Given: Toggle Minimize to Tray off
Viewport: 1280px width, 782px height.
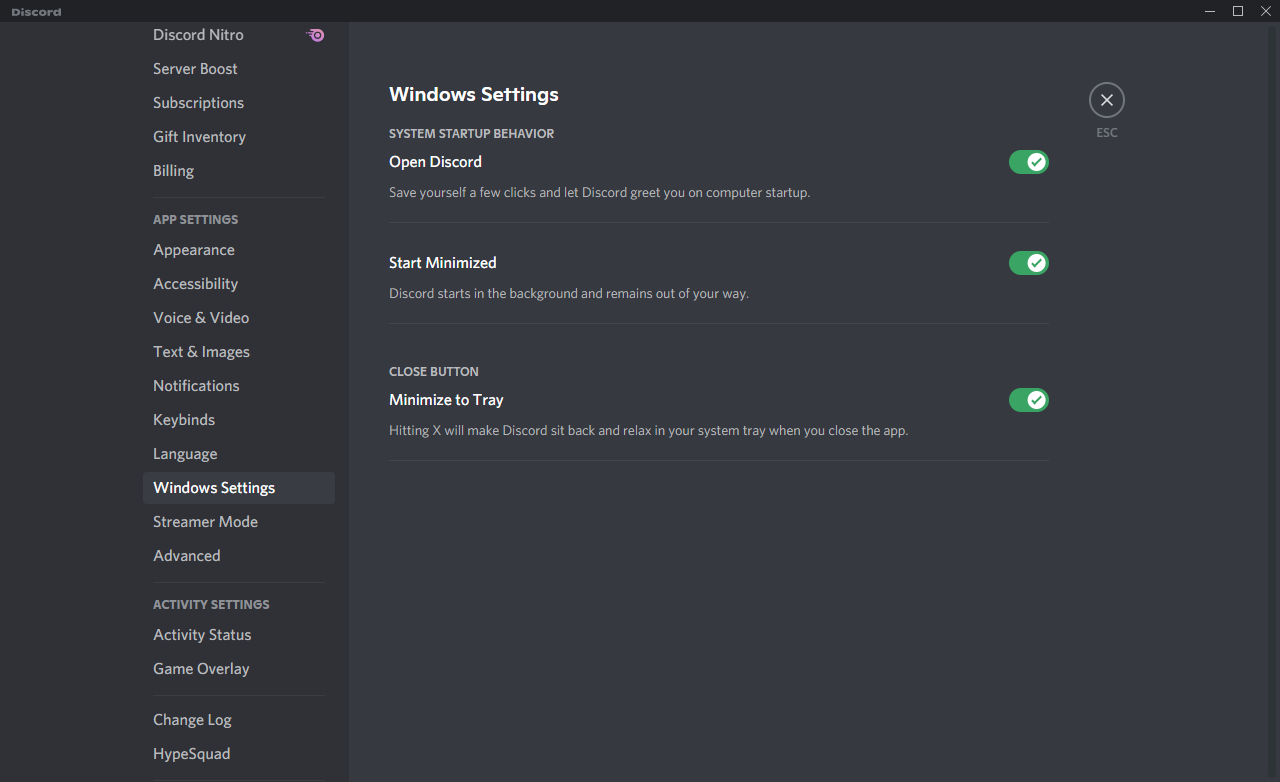Looking at the screenshot, I should click(1028, 400).
